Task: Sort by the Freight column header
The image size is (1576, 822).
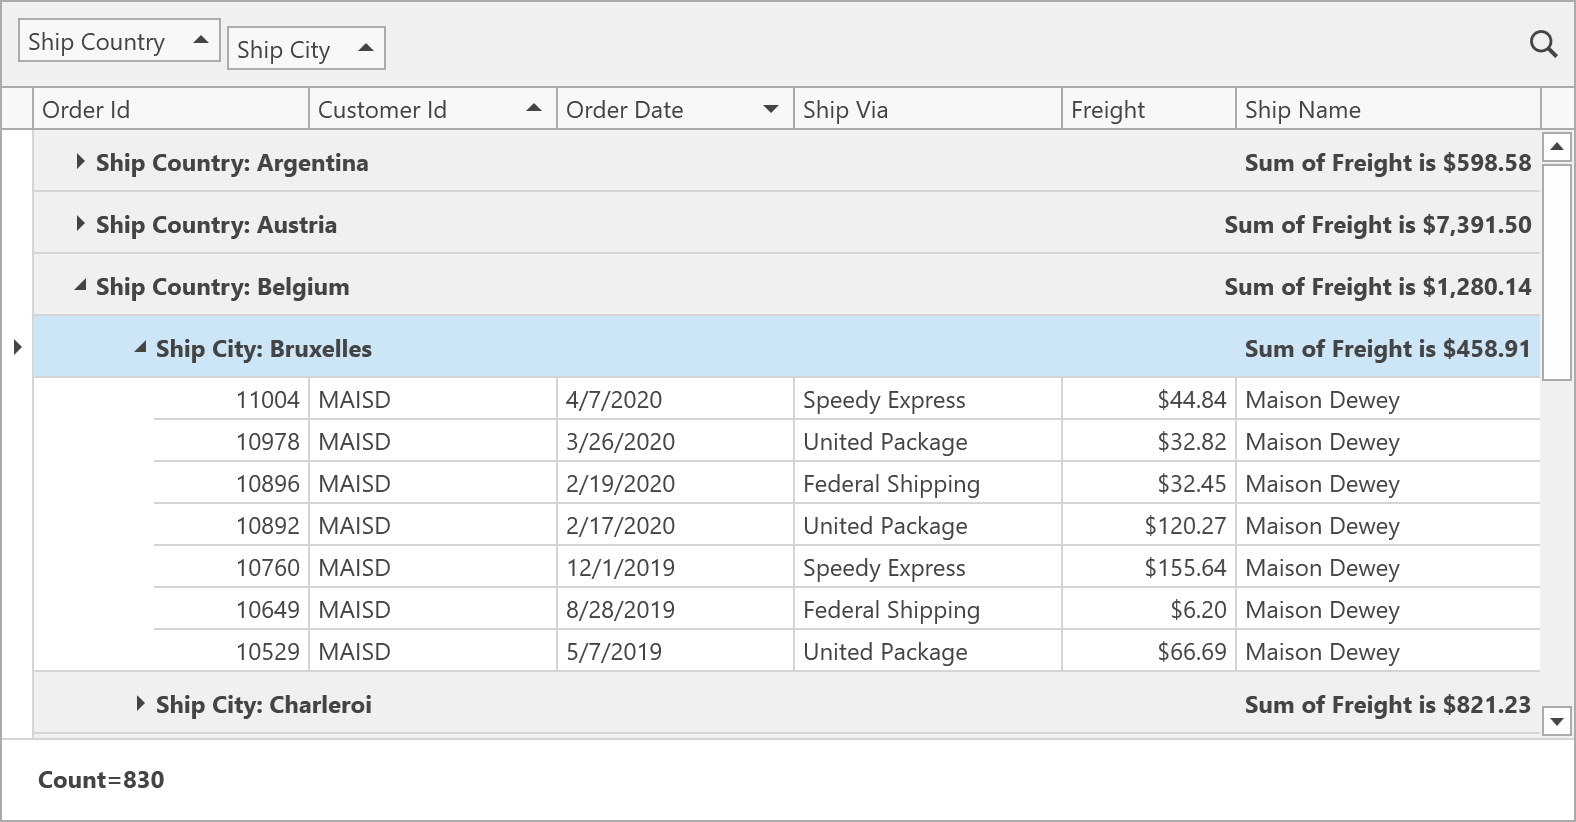Action: click(1147, 110)
